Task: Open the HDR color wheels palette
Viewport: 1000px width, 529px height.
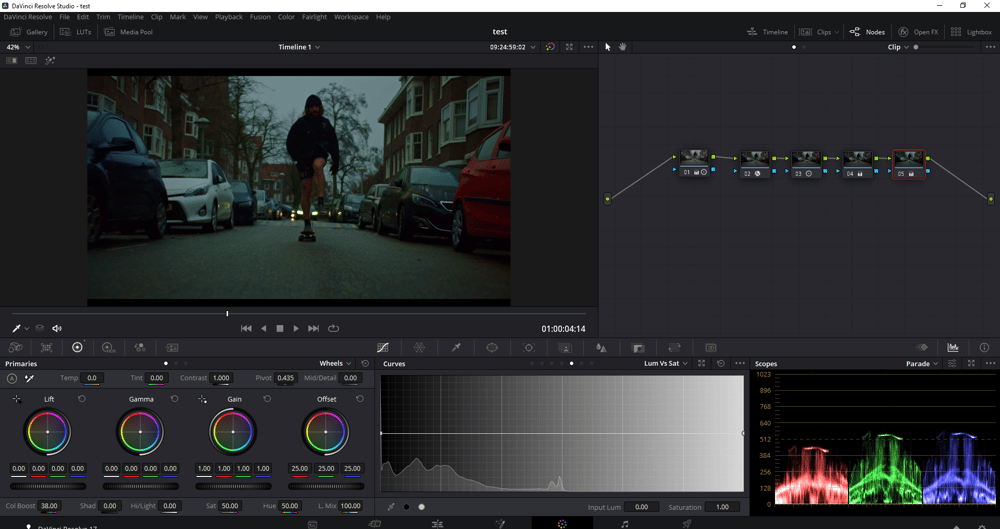Action: [x=108, y=348]
